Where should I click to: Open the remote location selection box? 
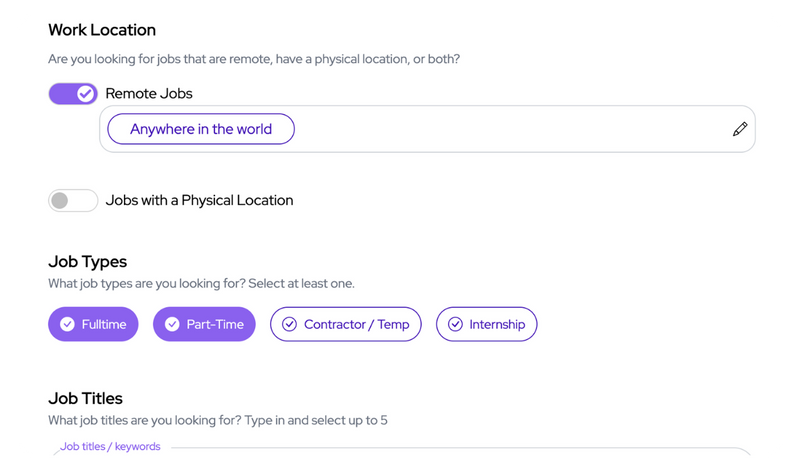coord(428,129)
